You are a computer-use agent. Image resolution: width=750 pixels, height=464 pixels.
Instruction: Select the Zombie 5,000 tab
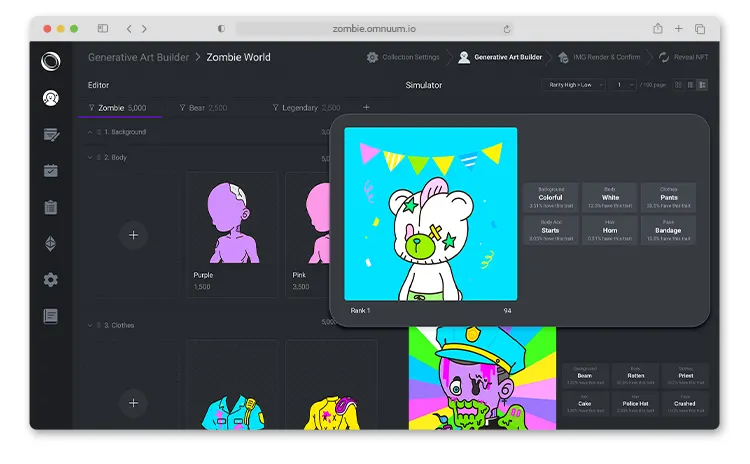(x=118, y=108)
